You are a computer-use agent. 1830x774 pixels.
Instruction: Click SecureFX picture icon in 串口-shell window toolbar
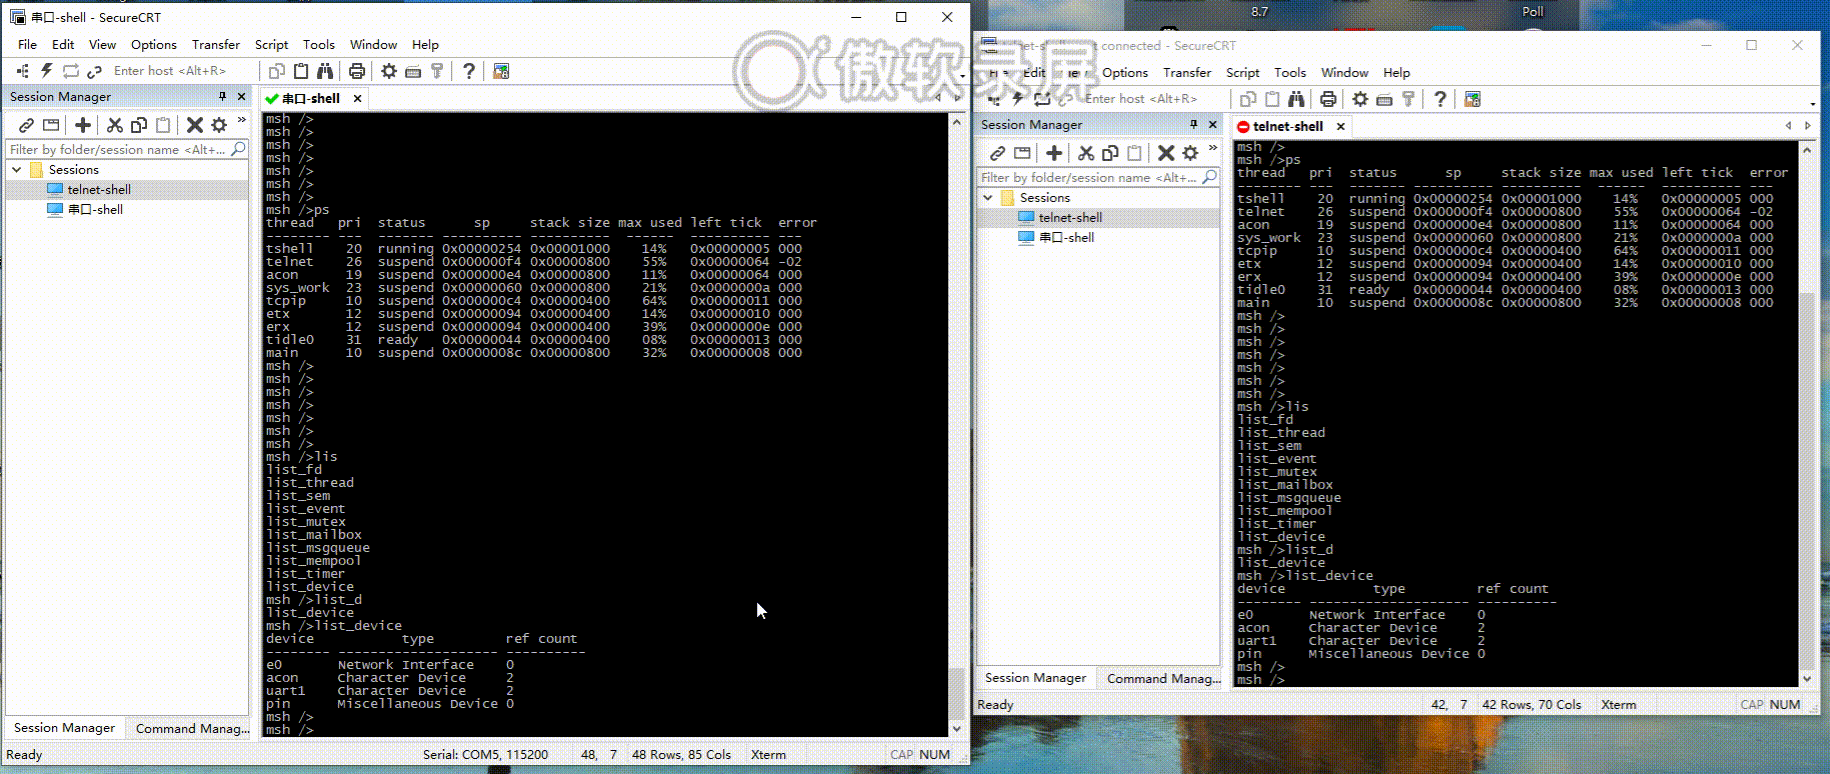501,71
